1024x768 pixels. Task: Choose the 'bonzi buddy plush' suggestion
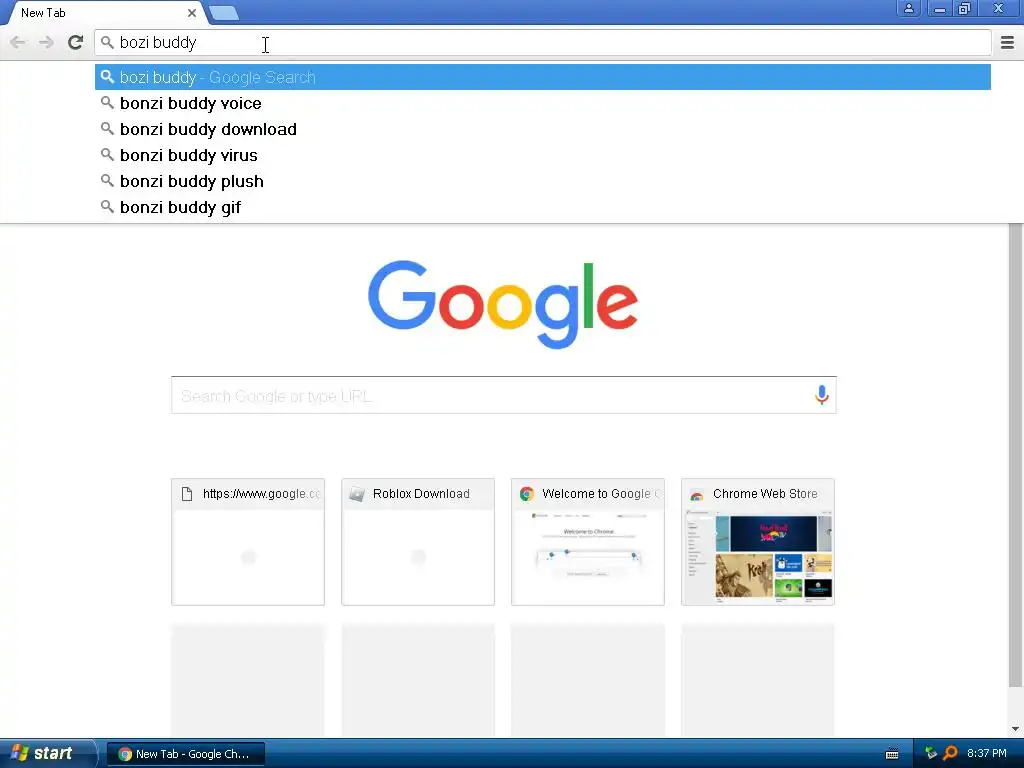(x=543, y=181)
